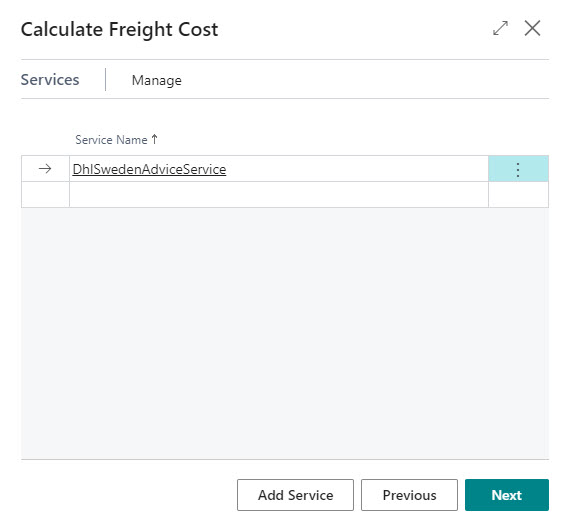The image size is (569, 530).
Task: Click the blank header area above row selectors
Action: 45,140
